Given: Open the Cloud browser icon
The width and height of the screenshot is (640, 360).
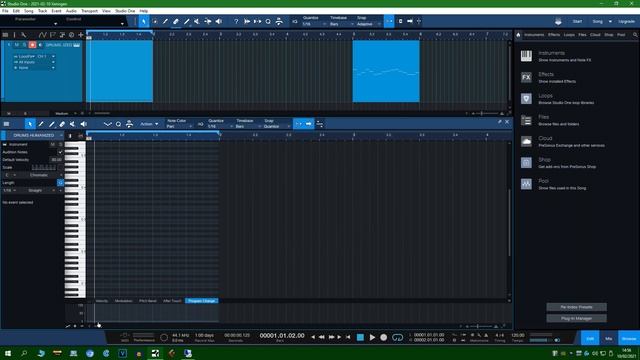Looking at the screenshot, I should (526, 141).
